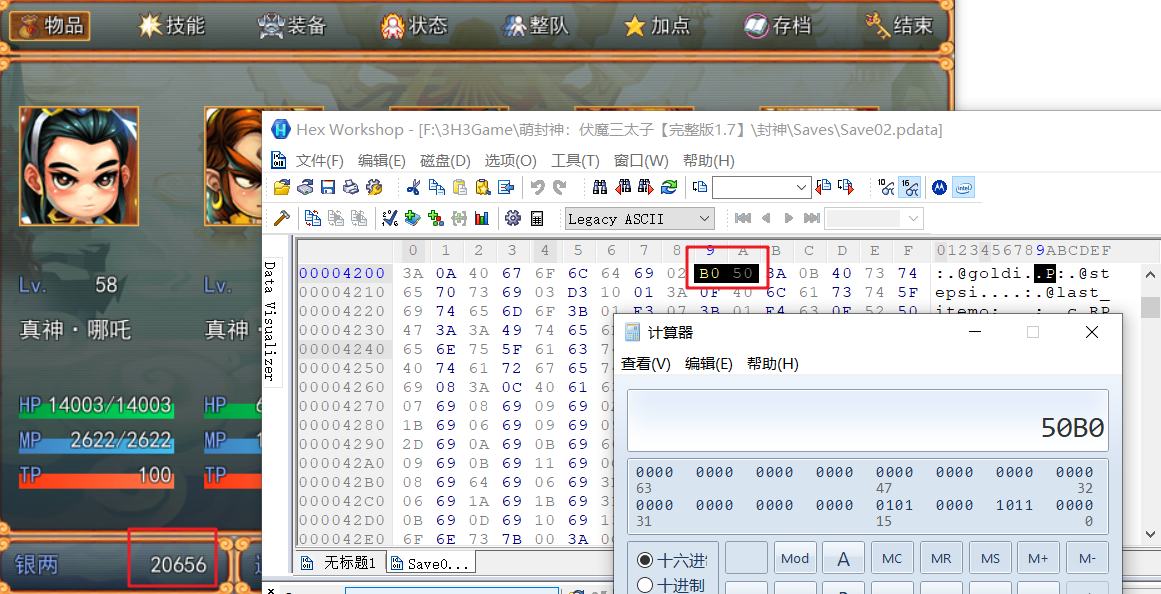This screenshot has width=1161, height=594.
Task: Save the file with the floppy icon
Action: click(328, 187)
